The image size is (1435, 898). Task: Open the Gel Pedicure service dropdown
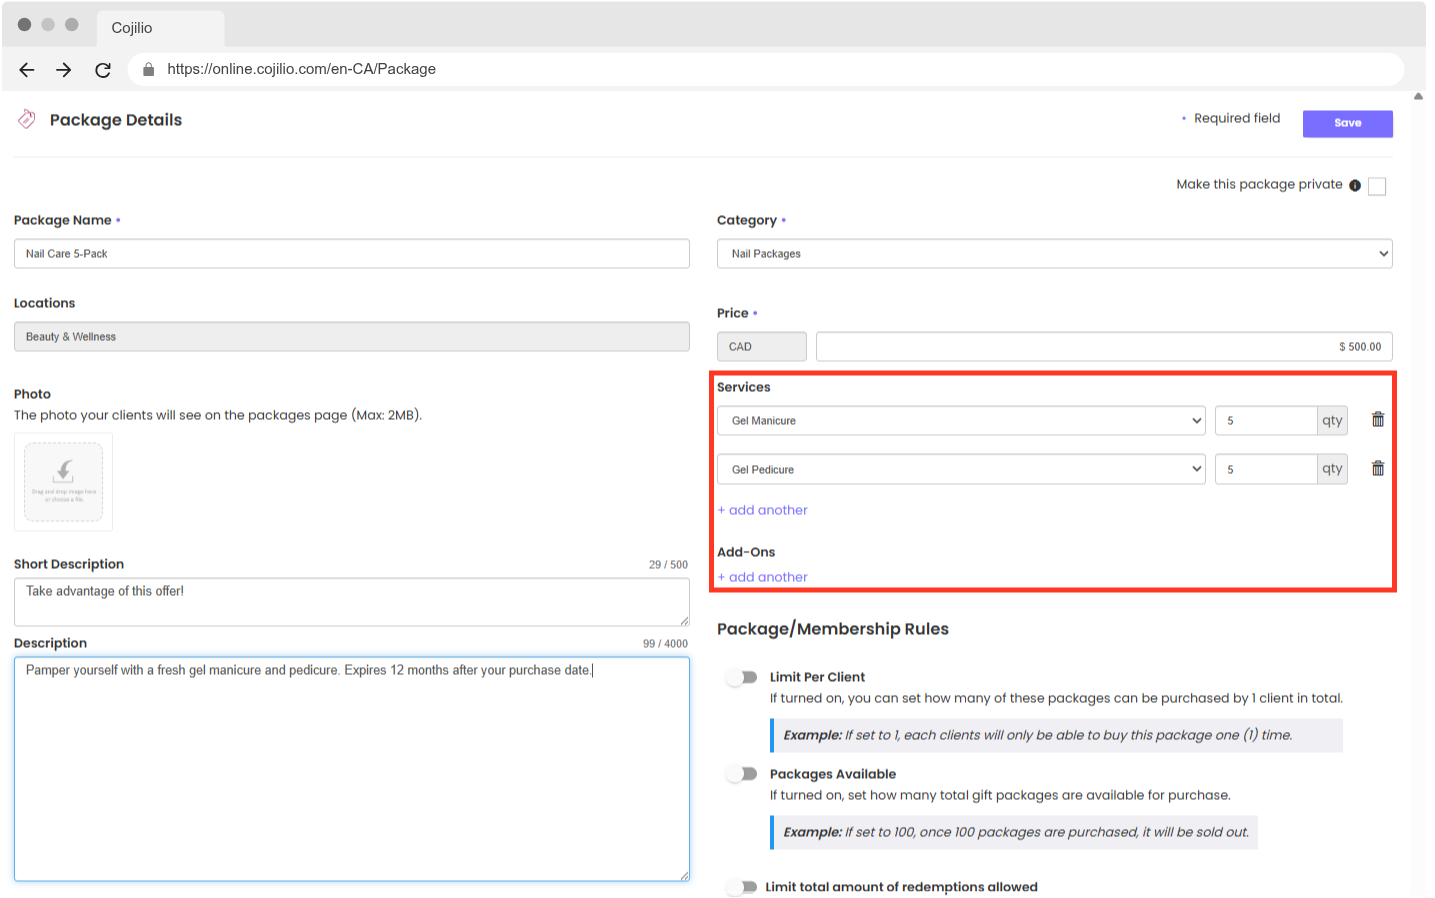961,469
